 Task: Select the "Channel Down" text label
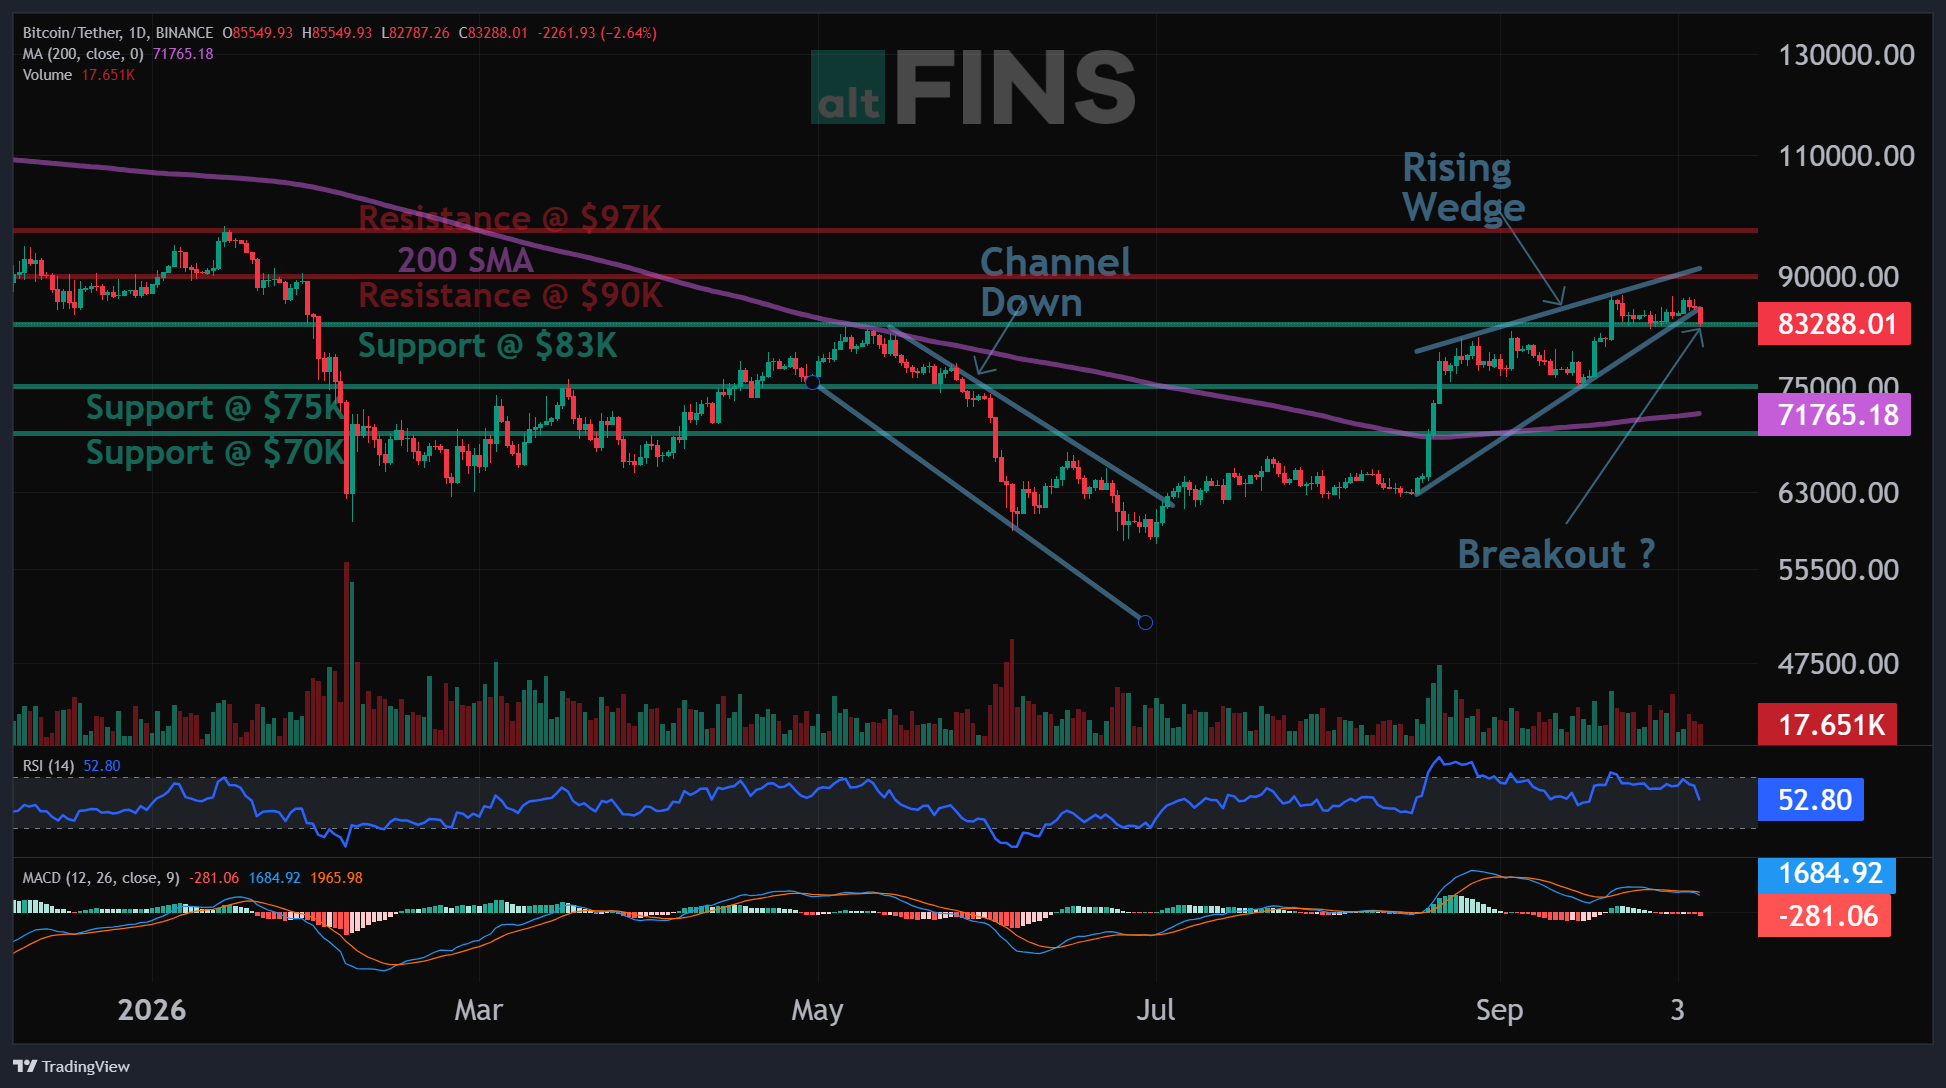coord(1055,282)
